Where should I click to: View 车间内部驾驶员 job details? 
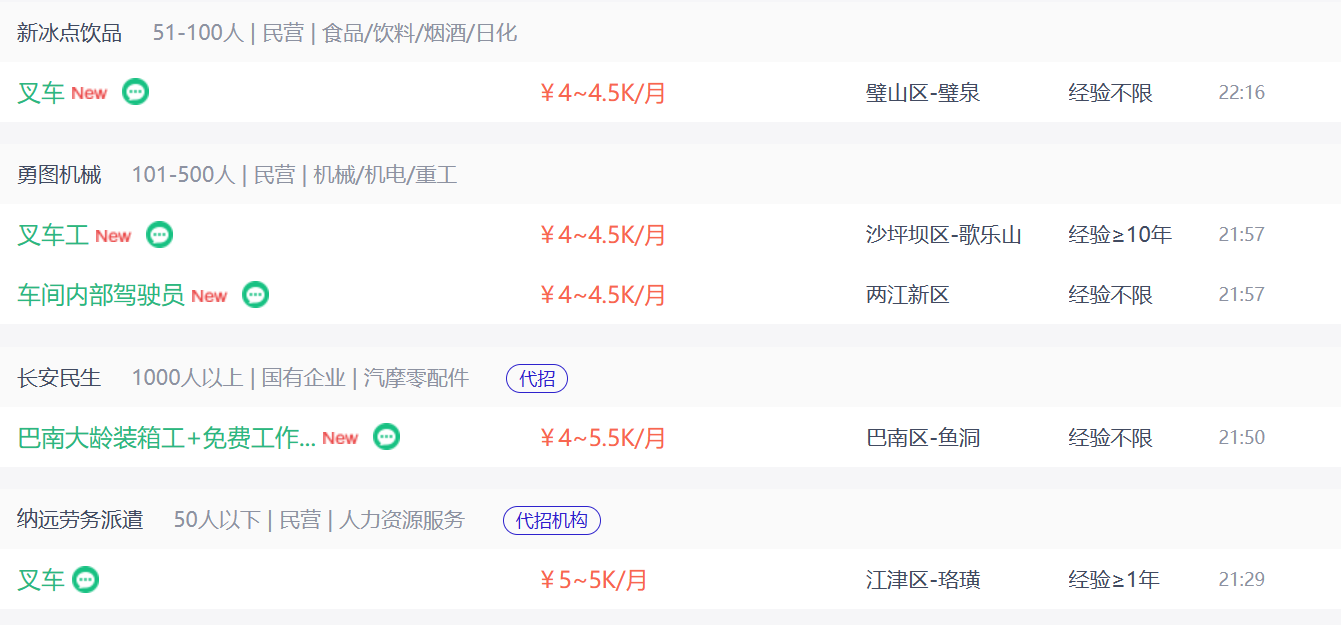coord(101,295)
